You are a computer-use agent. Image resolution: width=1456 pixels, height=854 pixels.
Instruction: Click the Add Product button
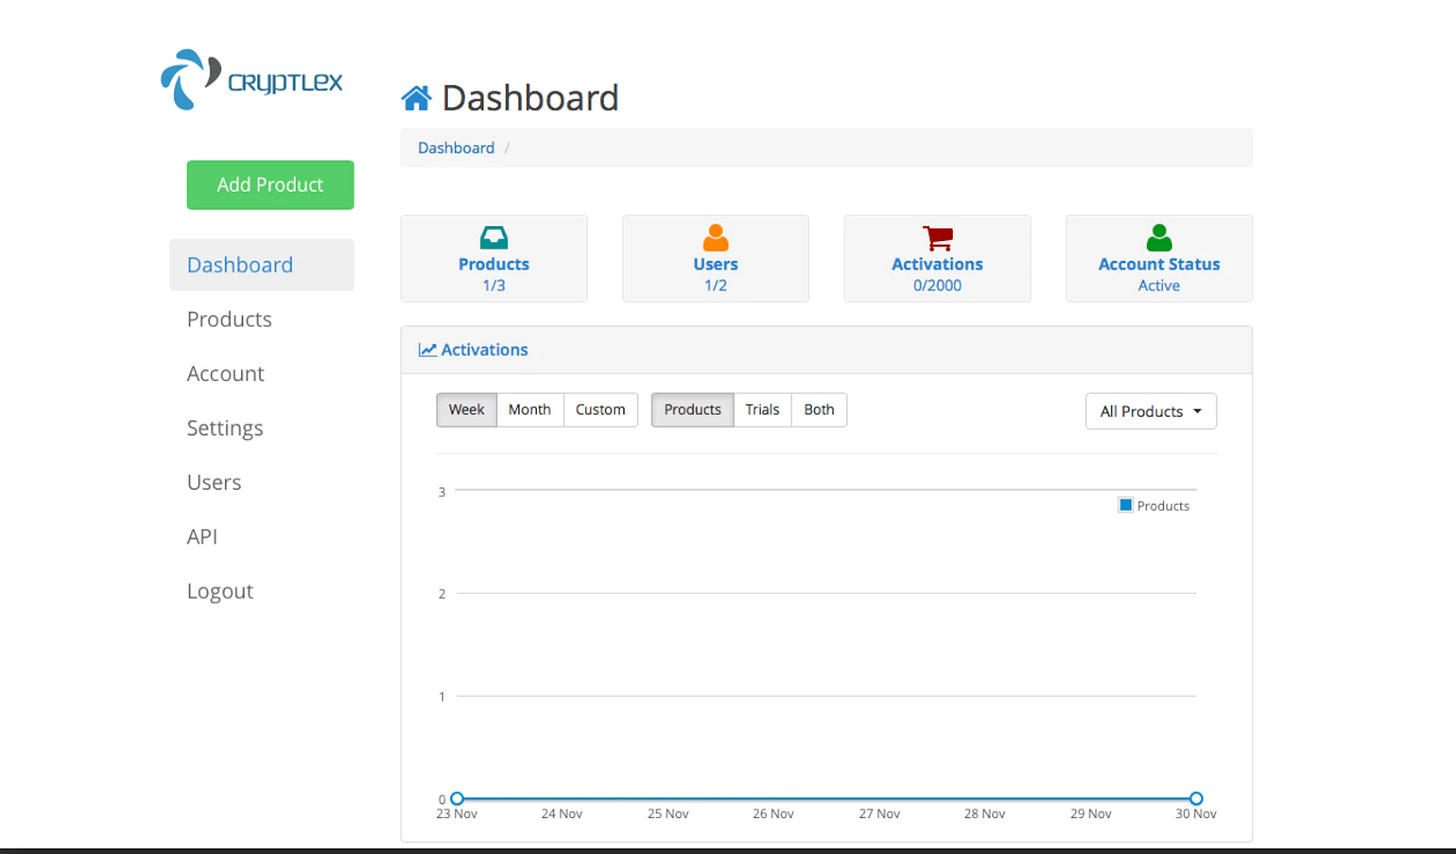[x=269, y=184]
